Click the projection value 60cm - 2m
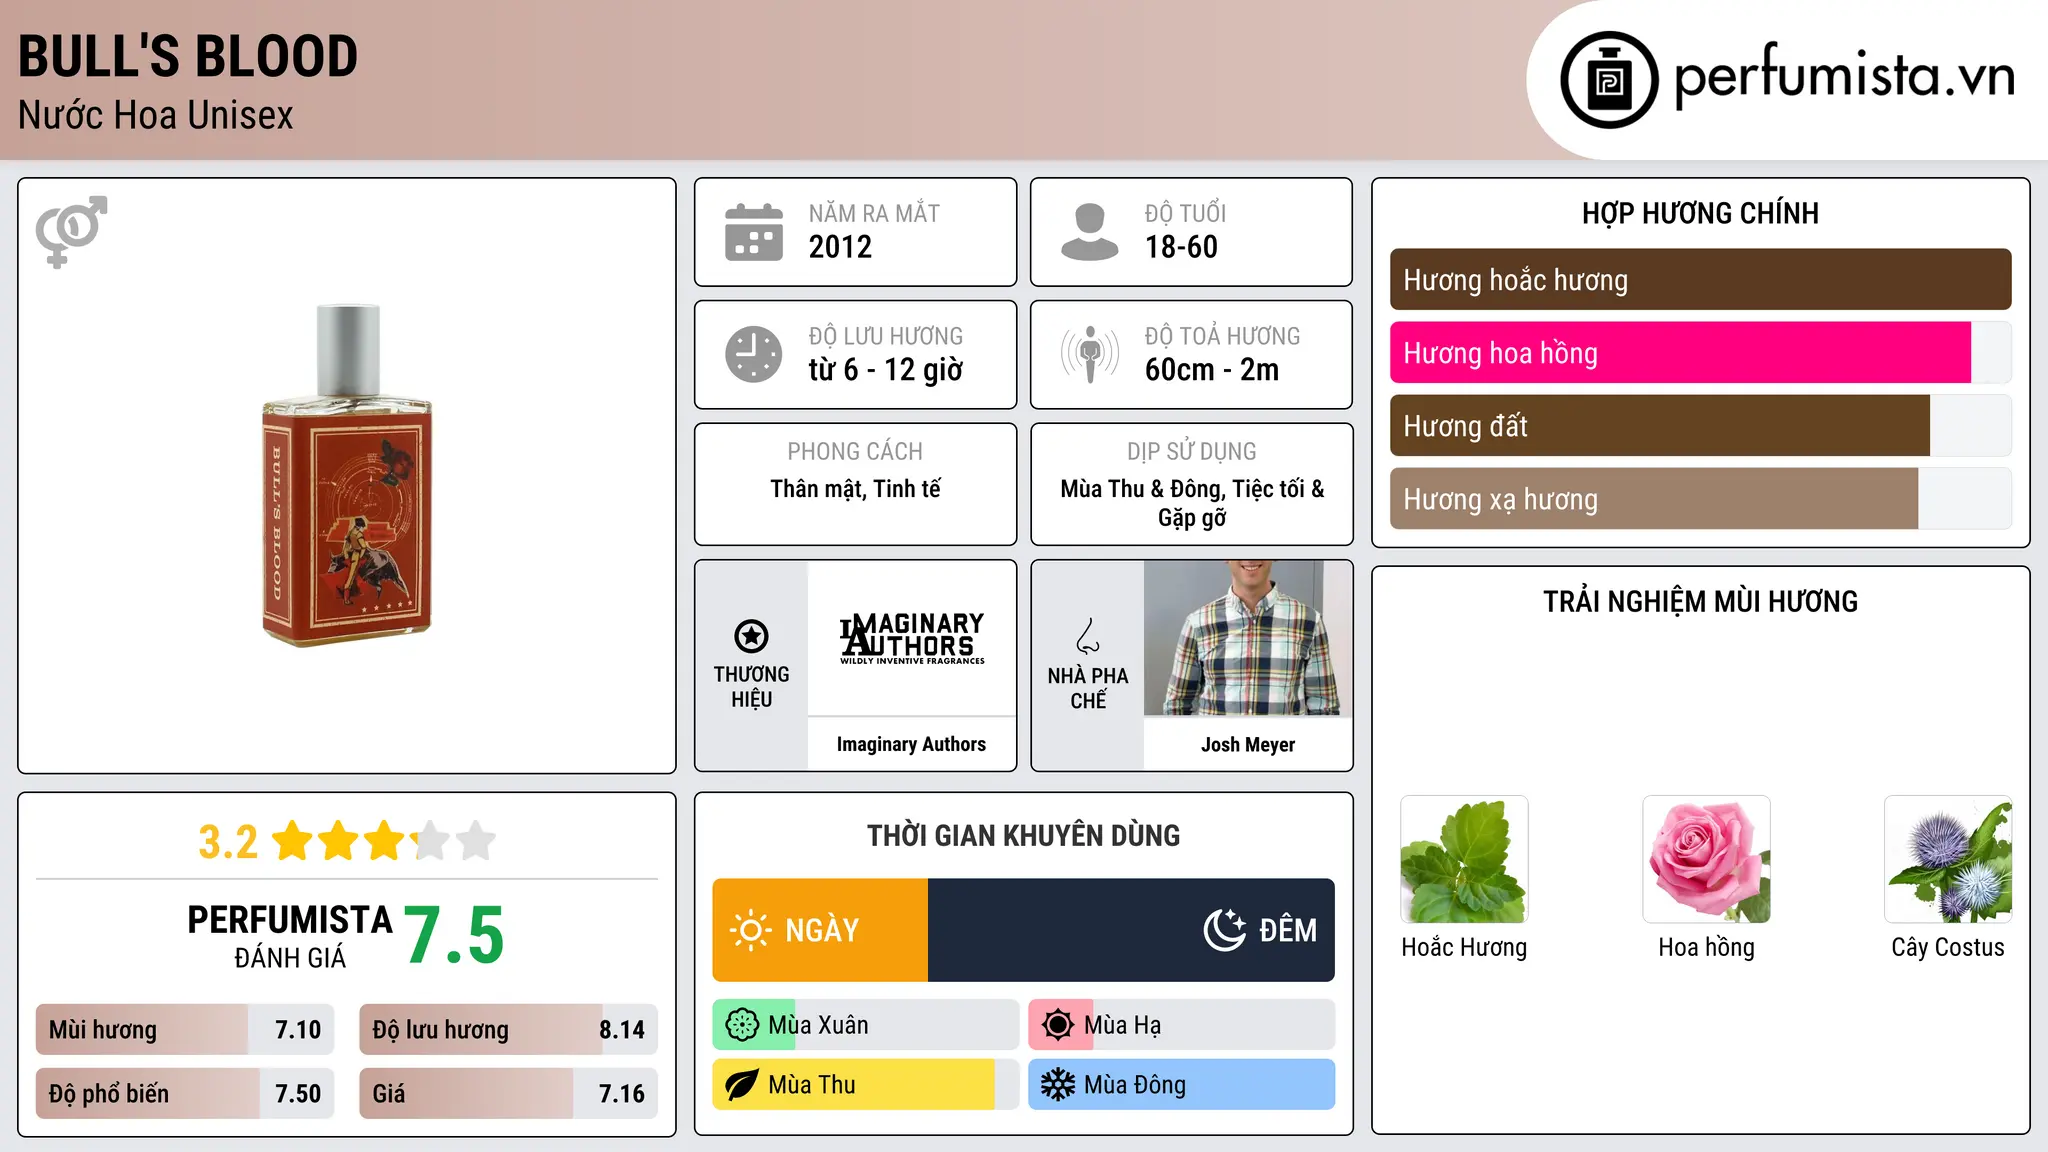 point(1212,370)
